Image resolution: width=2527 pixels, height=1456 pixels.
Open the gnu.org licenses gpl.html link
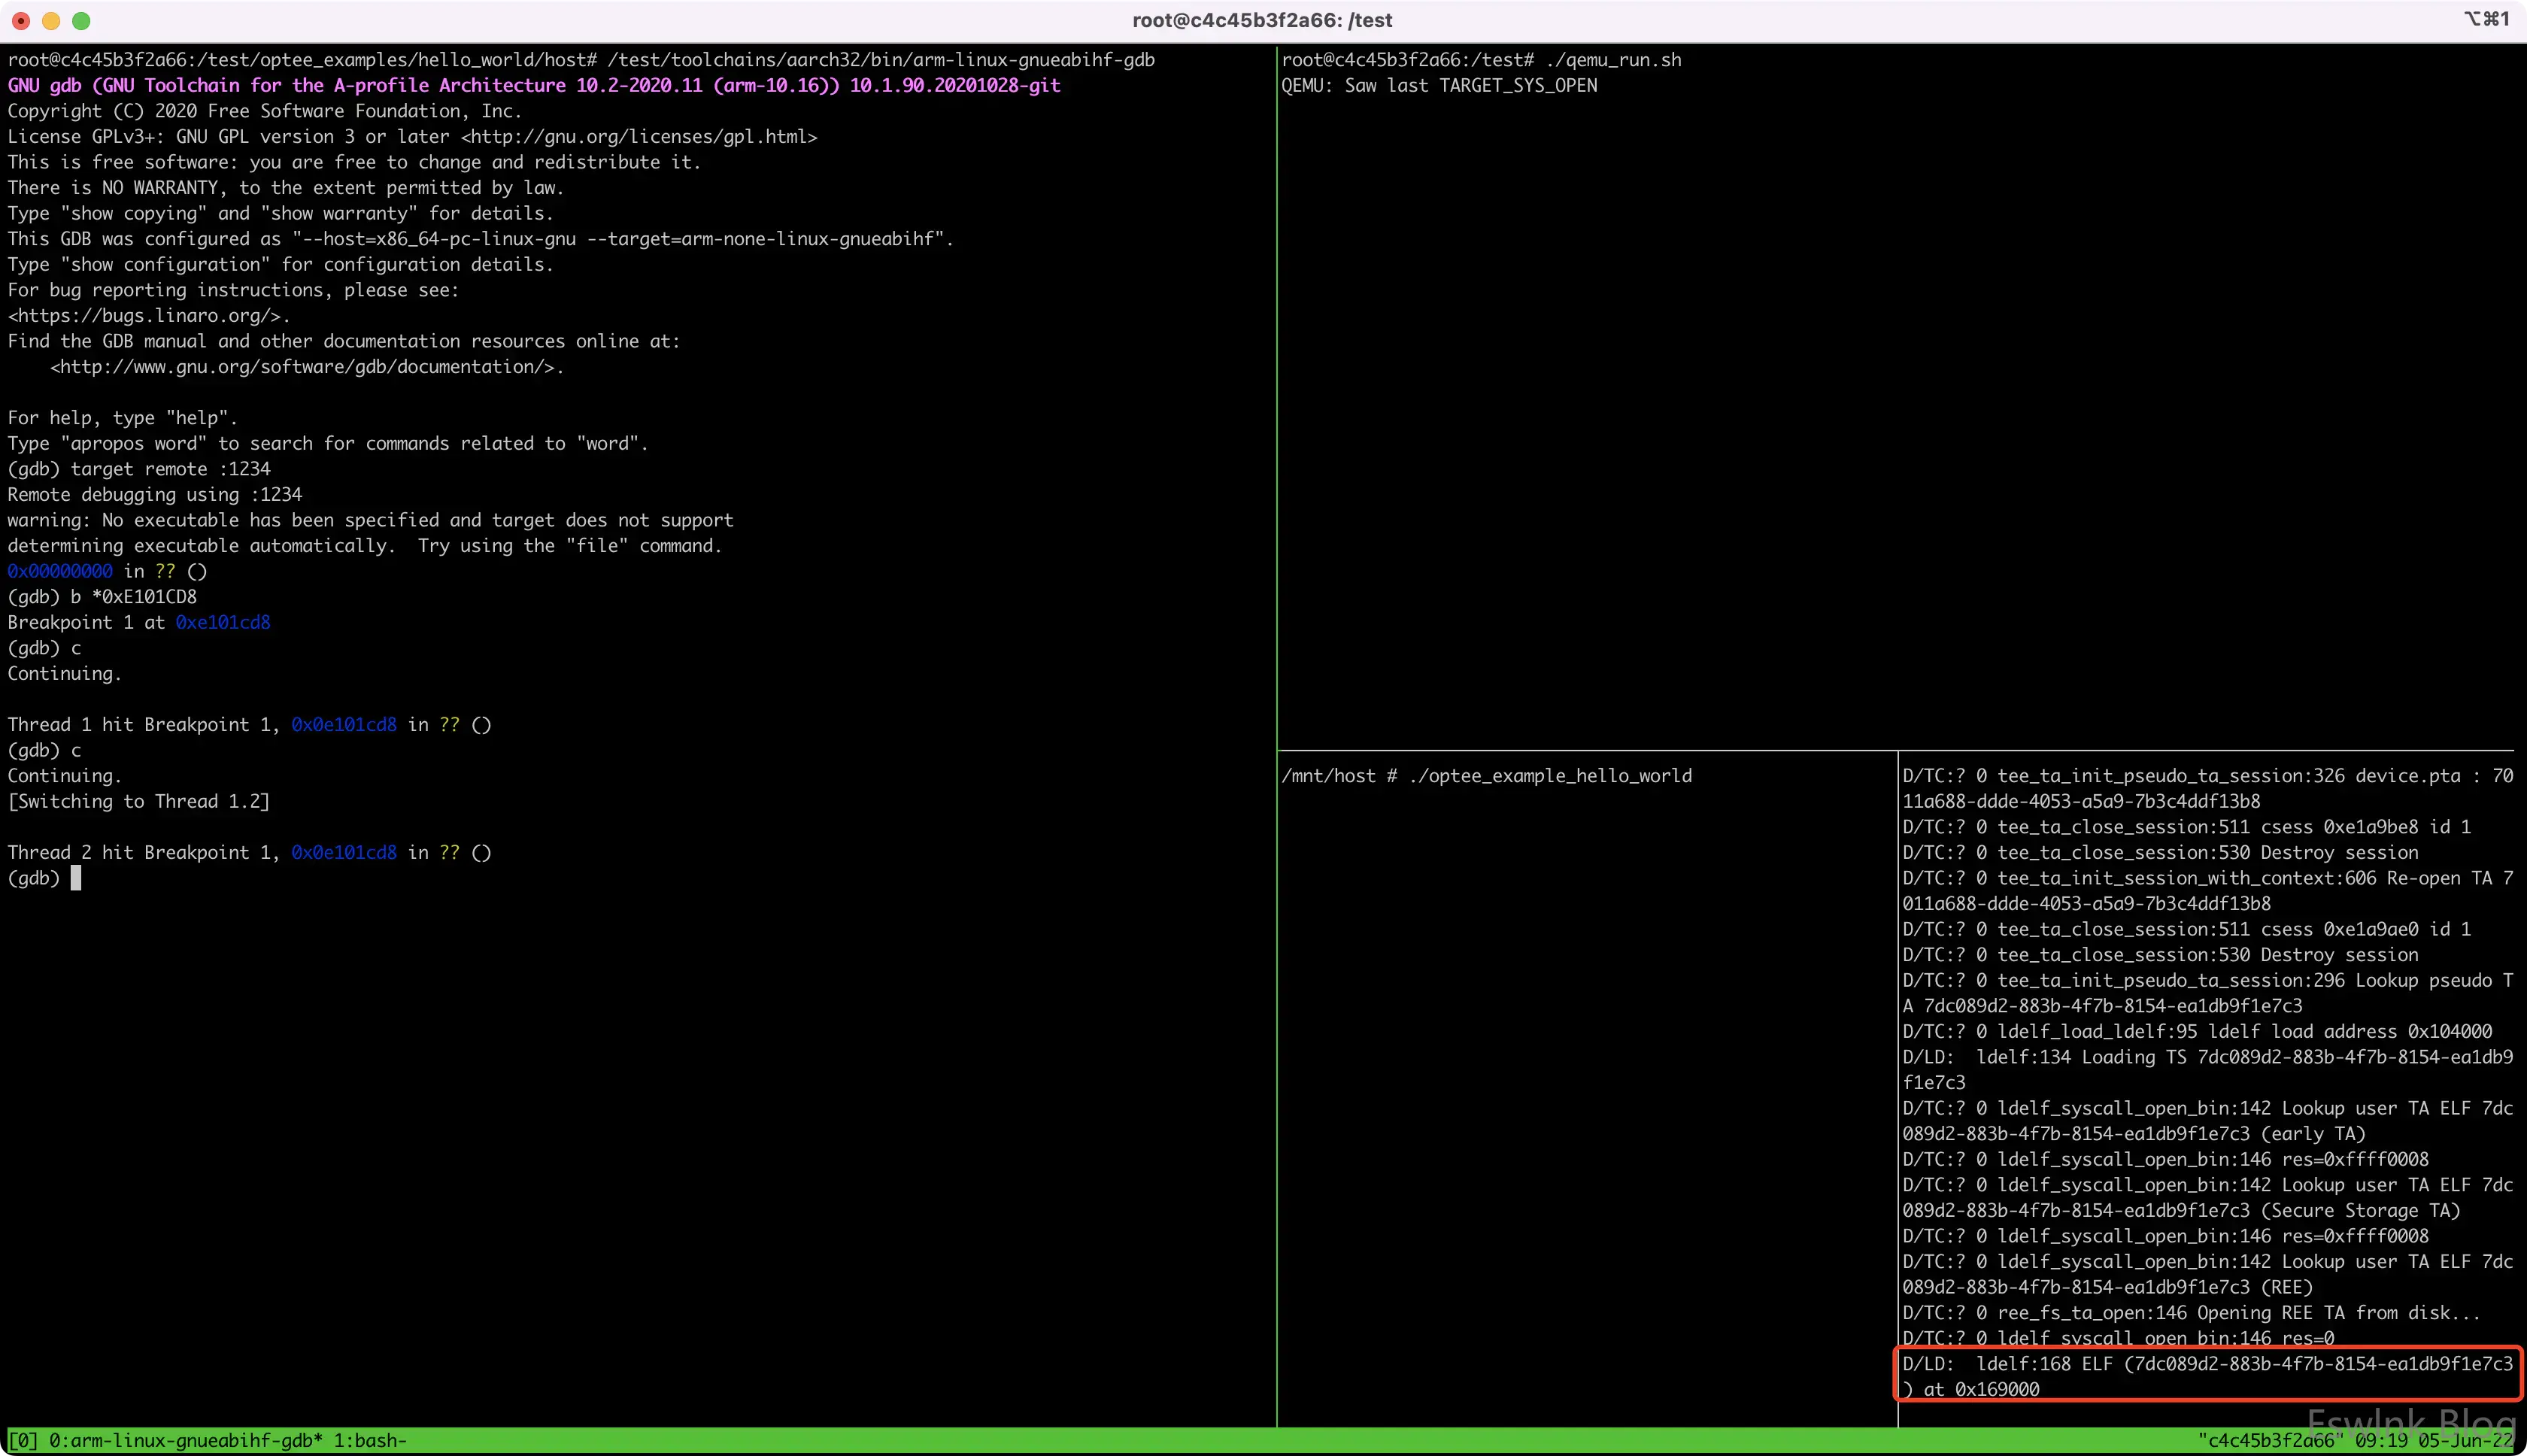pyautogui.click(x=639, y=137)
